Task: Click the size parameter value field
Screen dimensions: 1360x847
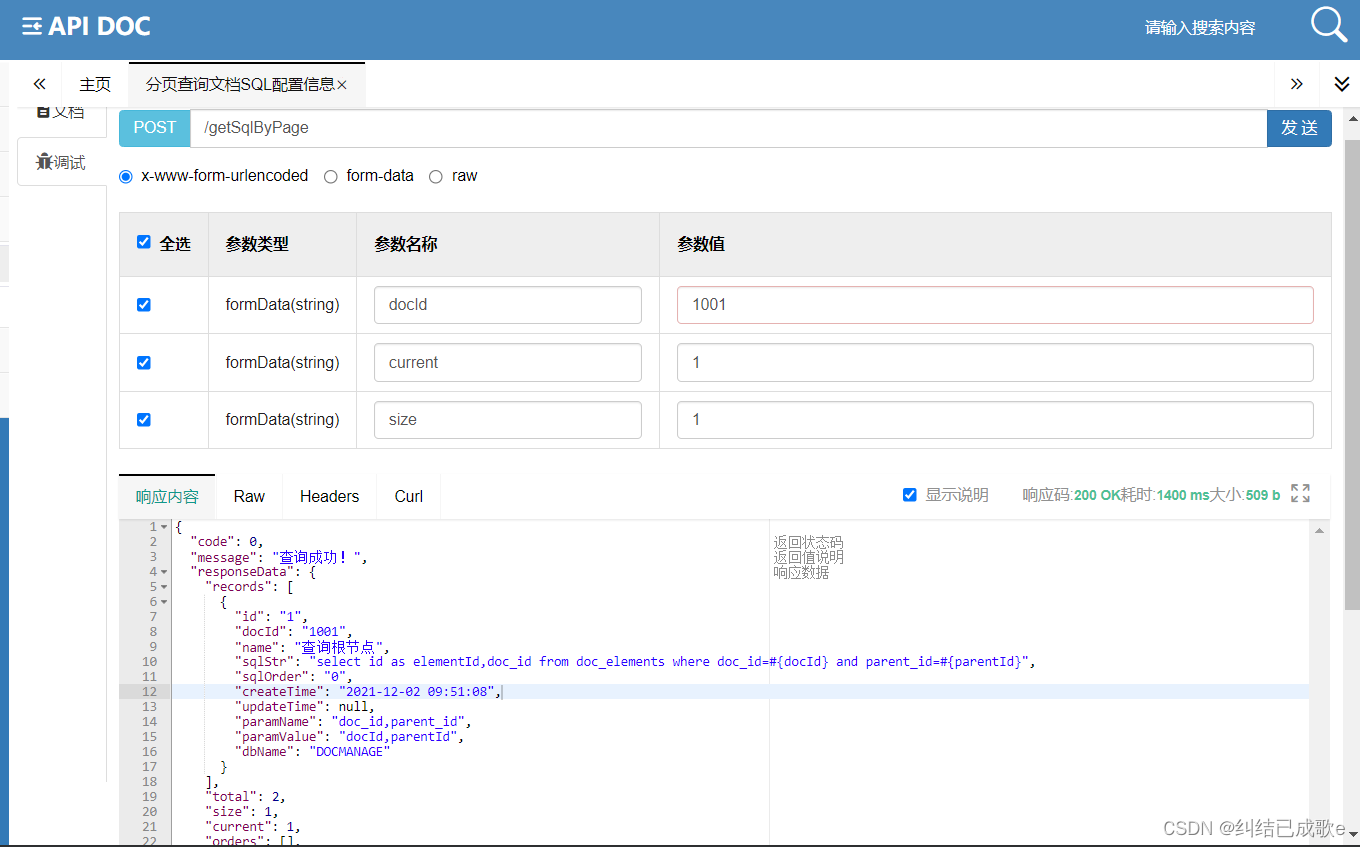Action: point(995,419)
